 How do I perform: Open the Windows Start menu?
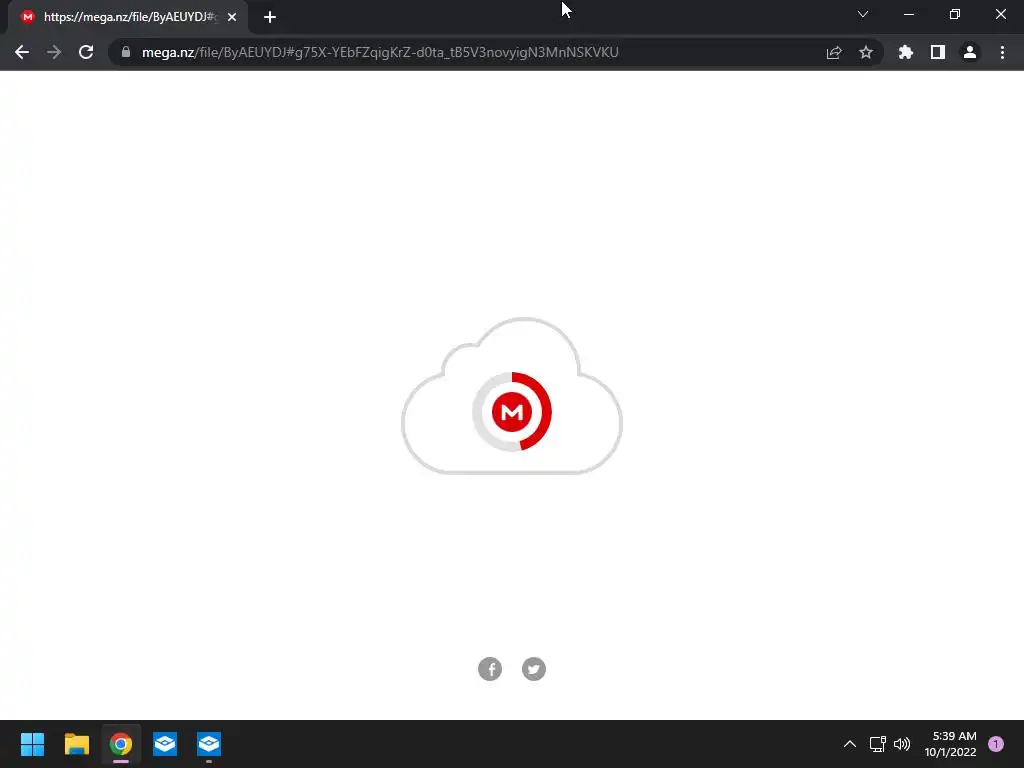32,744
